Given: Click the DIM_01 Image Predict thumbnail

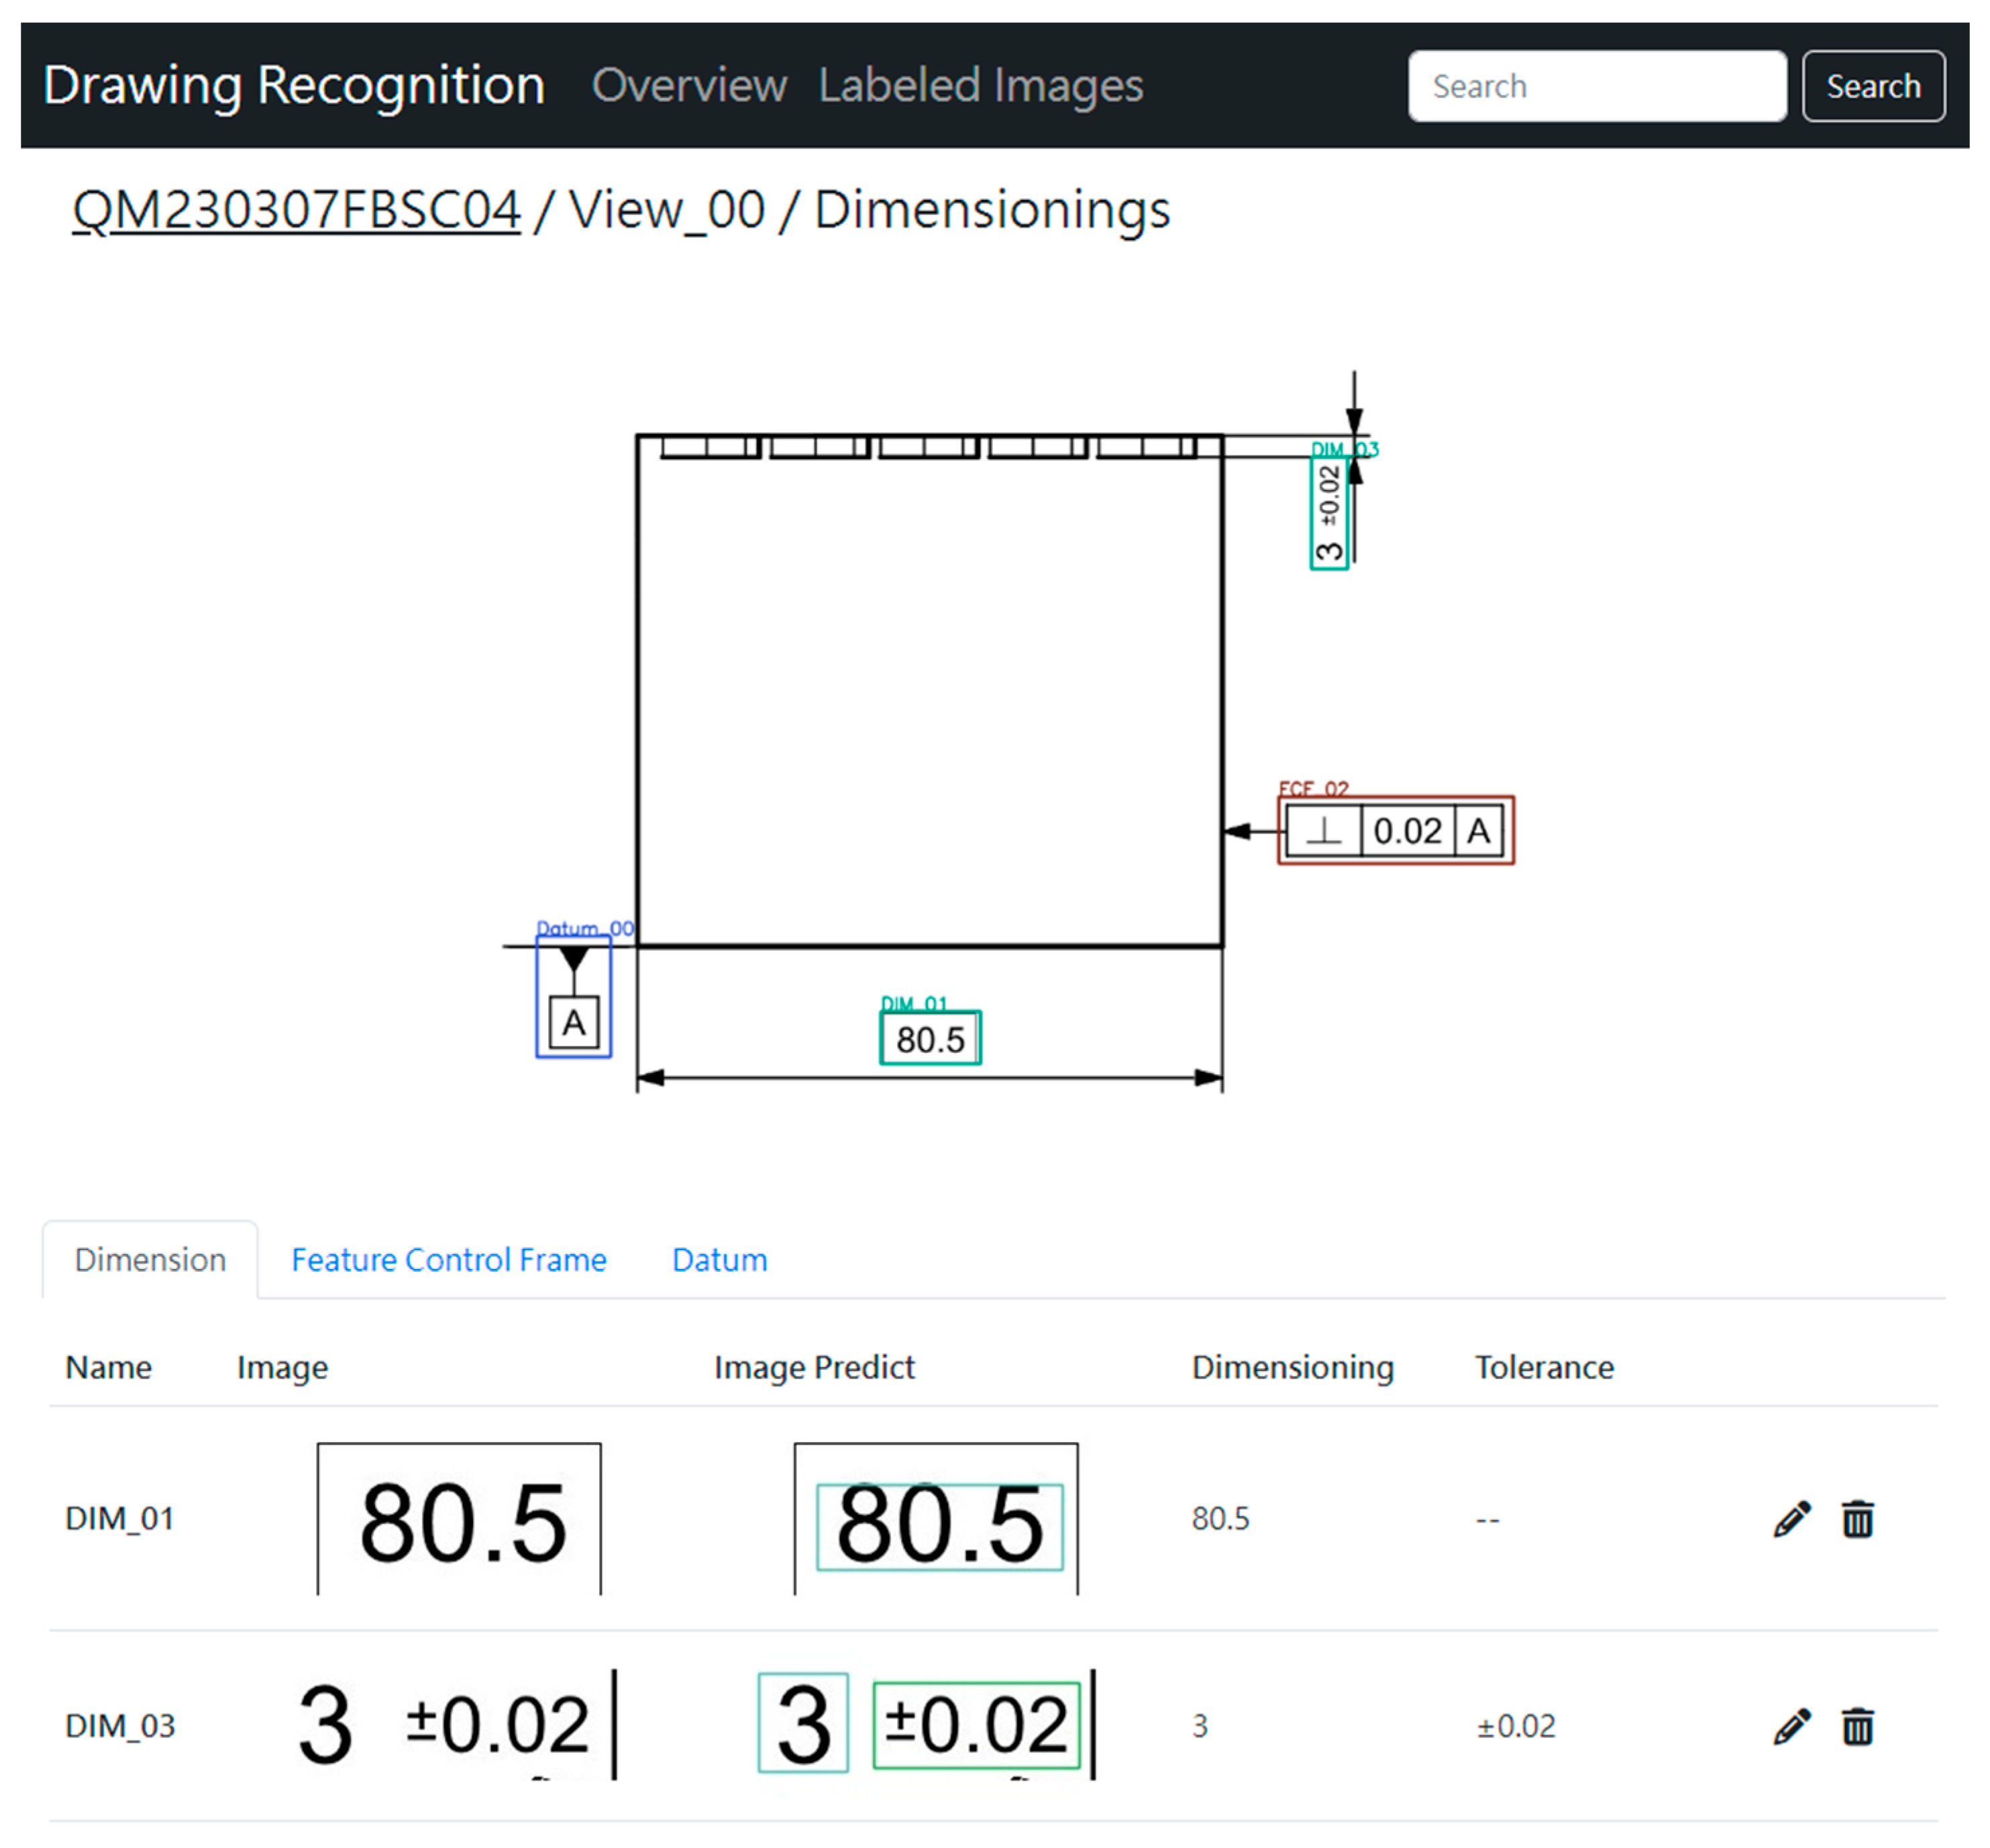Looking at the screenshot, I should (x=936, y=1519).
